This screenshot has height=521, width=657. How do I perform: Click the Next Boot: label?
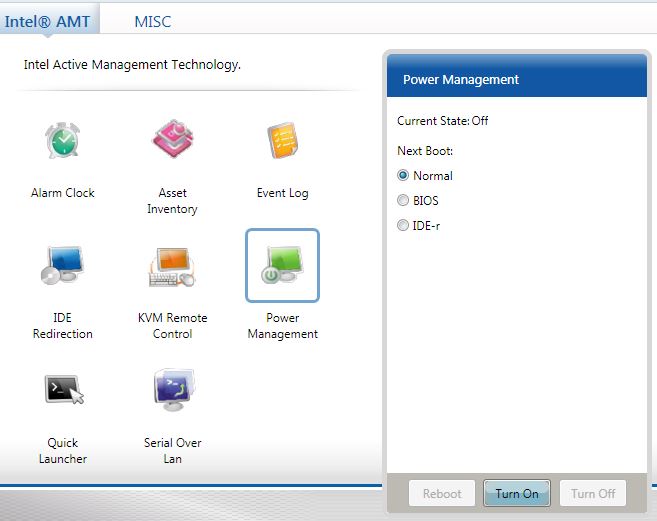click(x=425, y=150)
